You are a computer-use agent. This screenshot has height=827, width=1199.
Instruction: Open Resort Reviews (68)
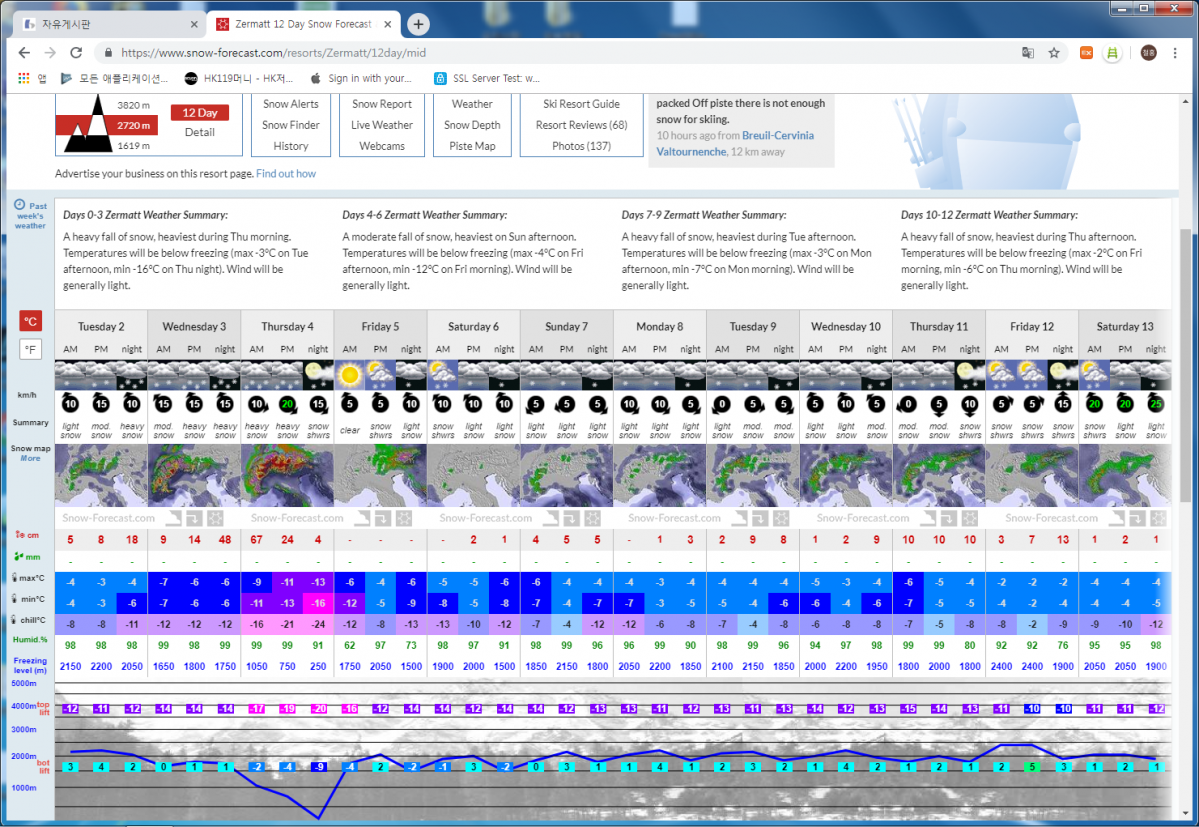[581, 125]
